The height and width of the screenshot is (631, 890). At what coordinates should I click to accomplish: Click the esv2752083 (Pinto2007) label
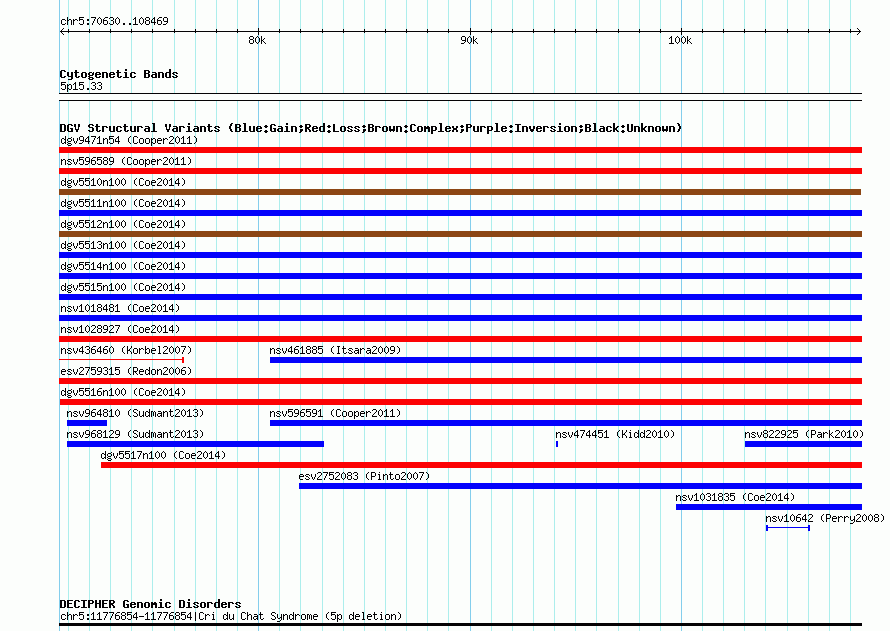point(364,476)
